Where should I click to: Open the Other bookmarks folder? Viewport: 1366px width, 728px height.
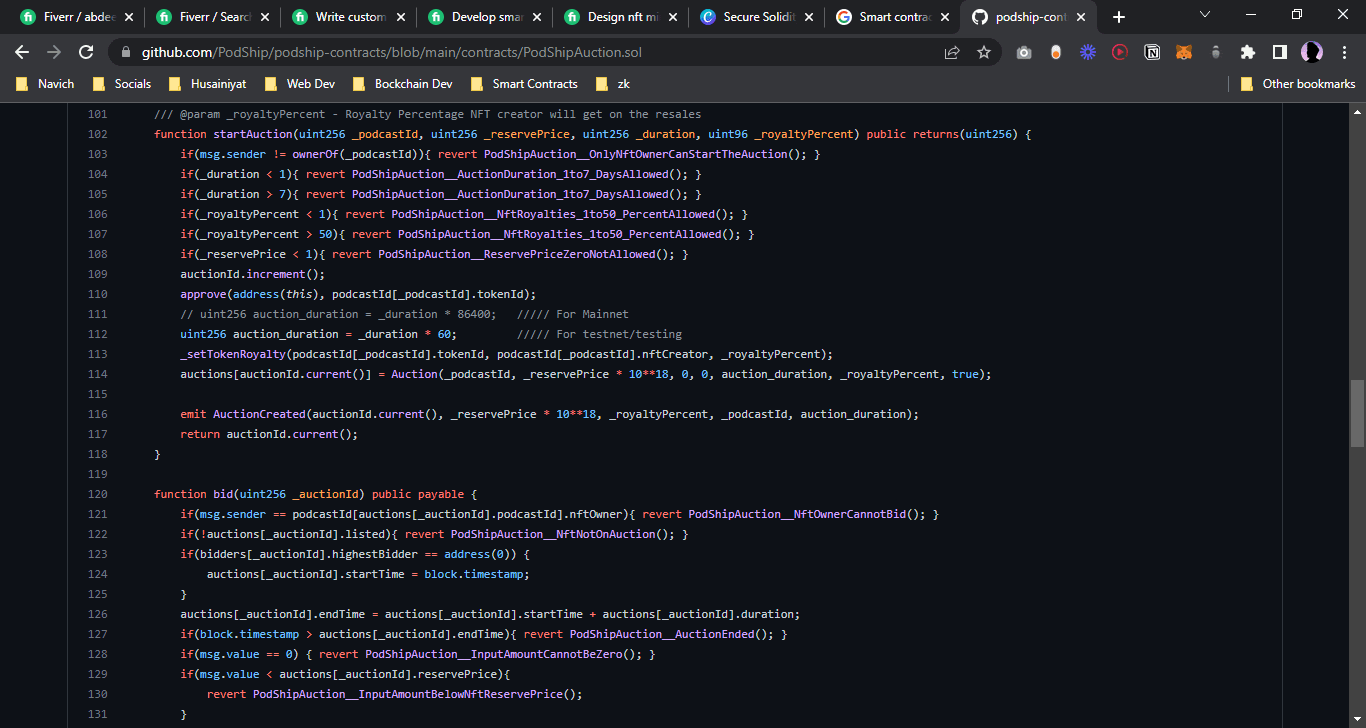click(x=1298, y=84)
